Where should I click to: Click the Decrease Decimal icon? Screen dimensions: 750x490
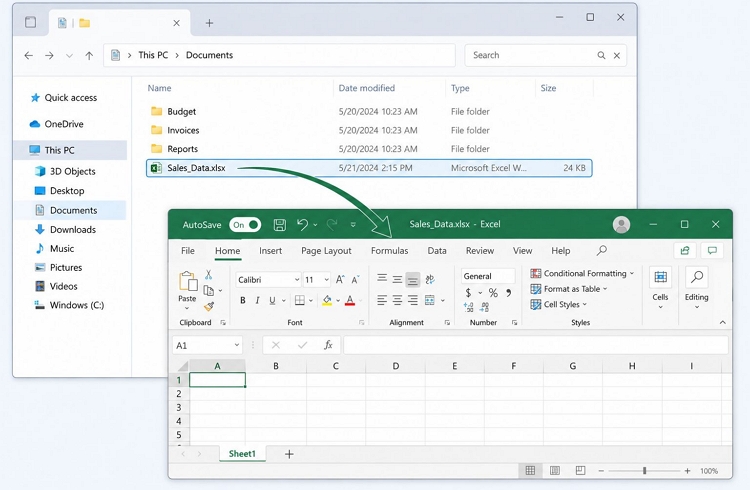[485, 307]
